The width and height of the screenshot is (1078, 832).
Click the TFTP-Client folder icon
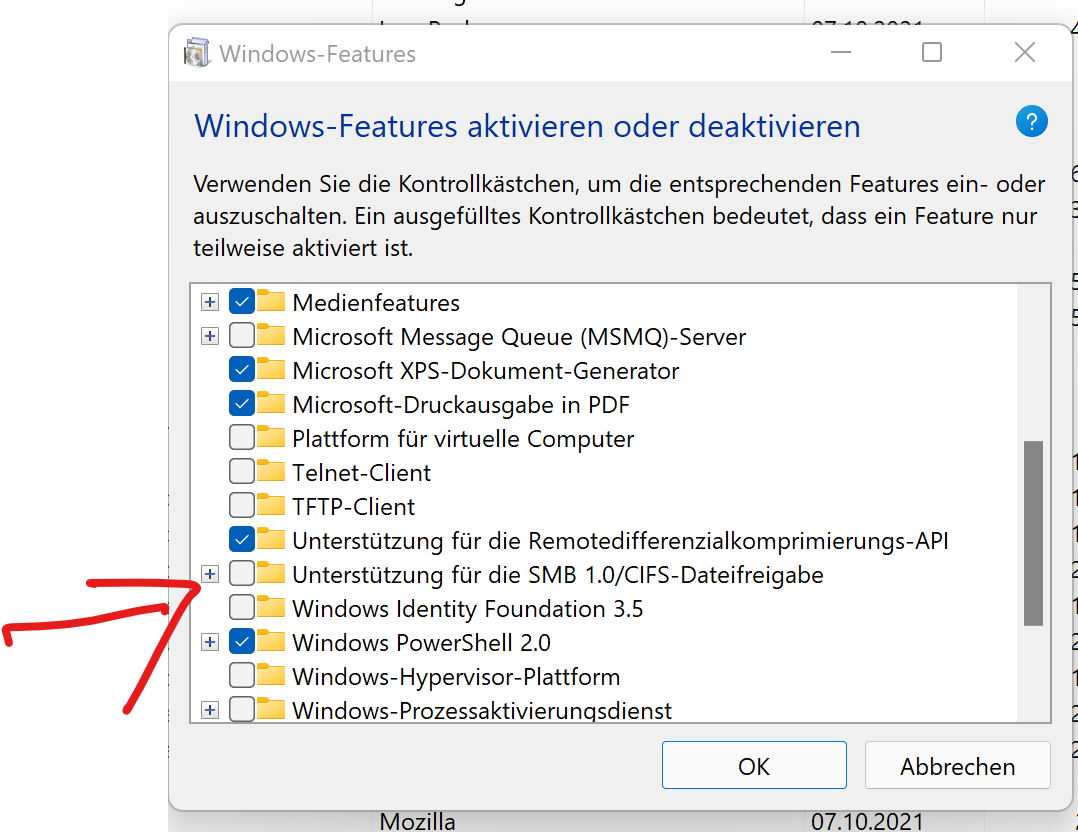point(271,506)
